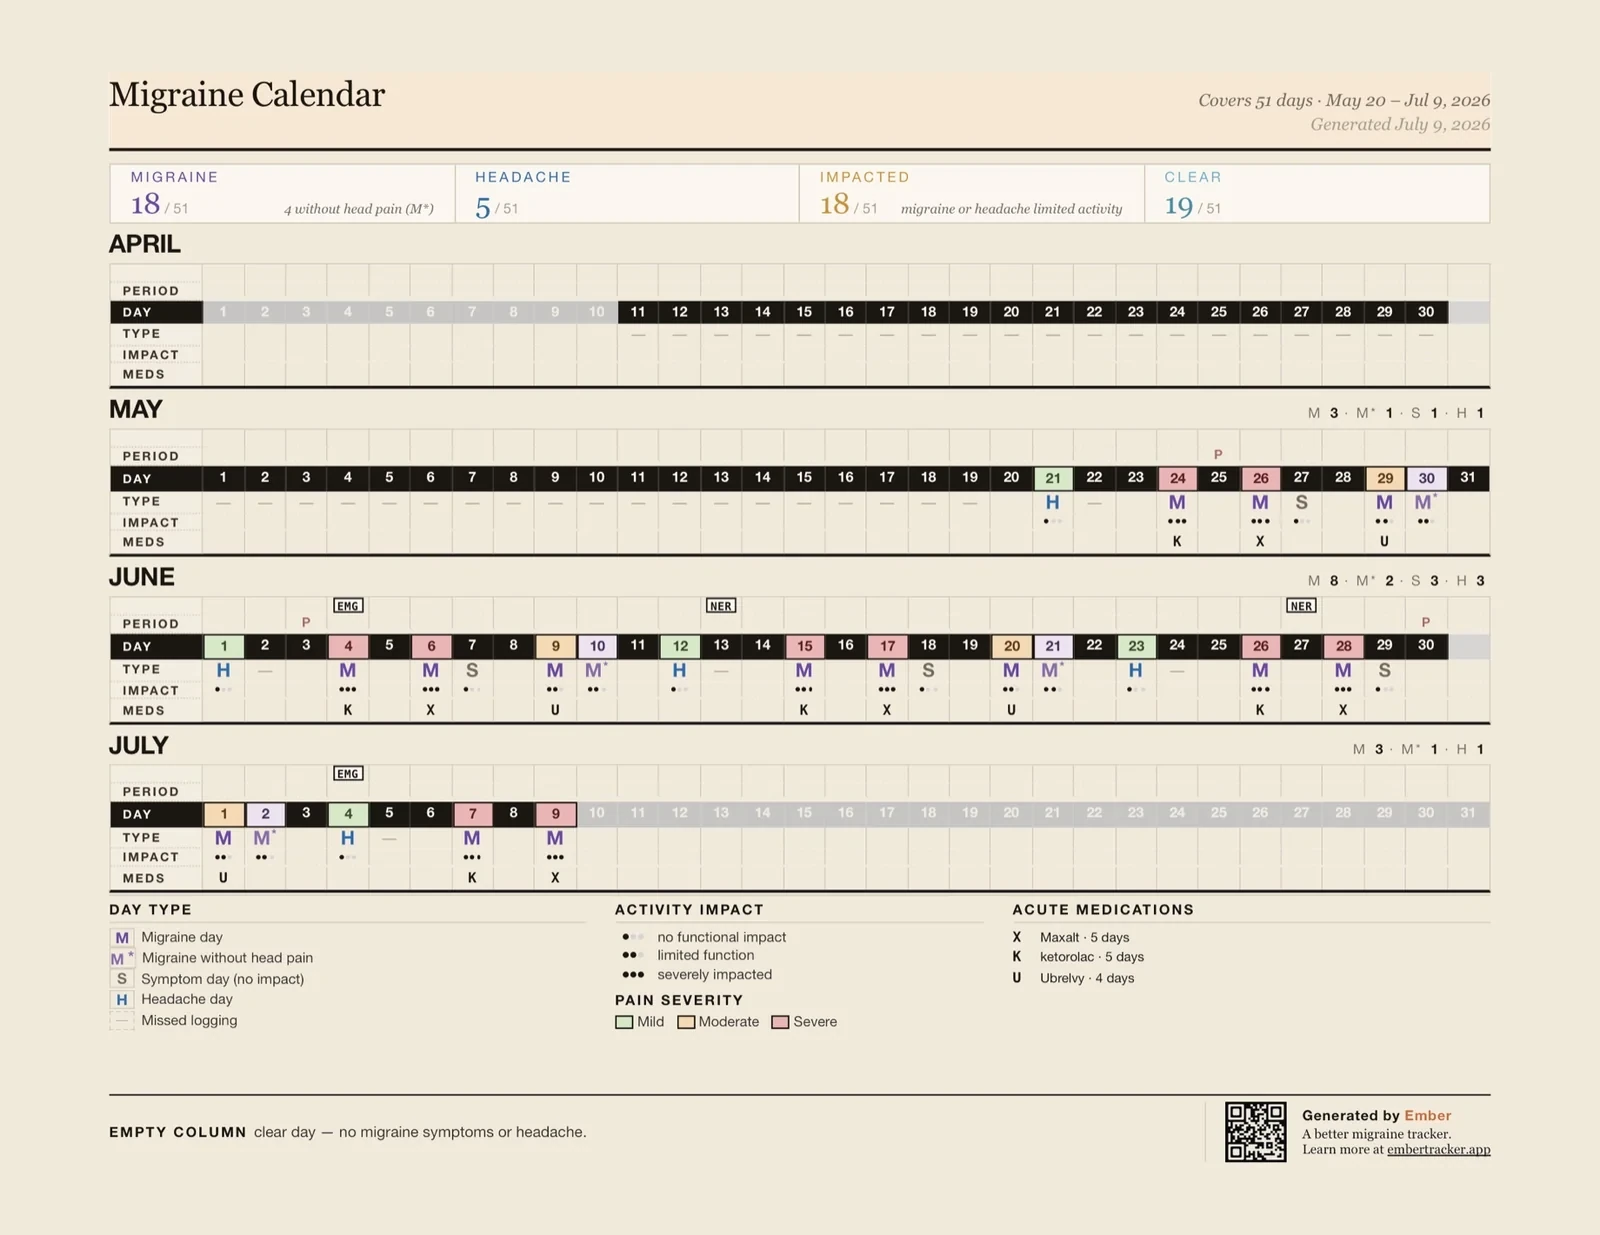Image resolution: width=1600 pixels, height=1235 pixels.
Task: Click the IMPACTED 18/51 summary card
Action: click(972, 193)
